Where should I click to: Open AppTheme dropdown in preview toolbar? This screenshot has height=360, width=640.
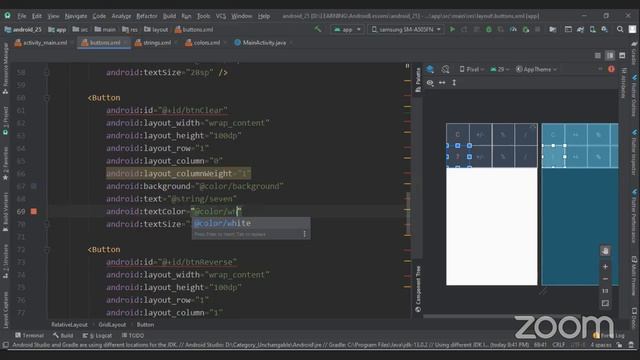click(x=536, y=69)
